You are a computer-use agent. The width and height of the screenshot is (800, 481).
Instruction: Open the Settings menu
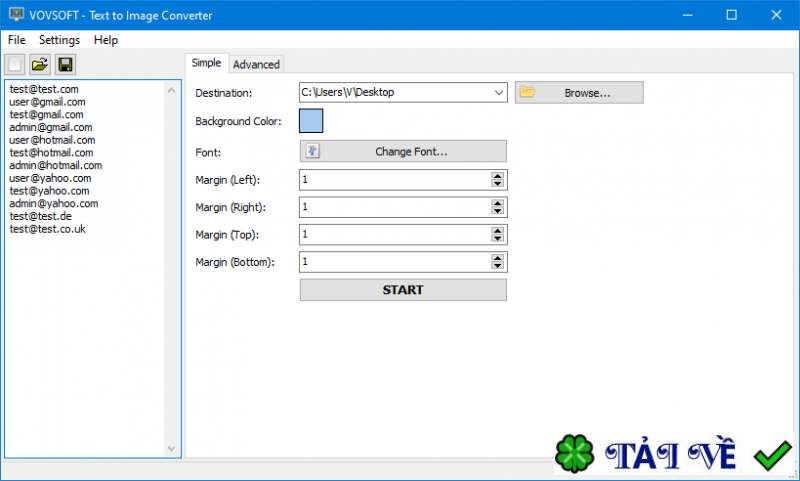(59, 40)
